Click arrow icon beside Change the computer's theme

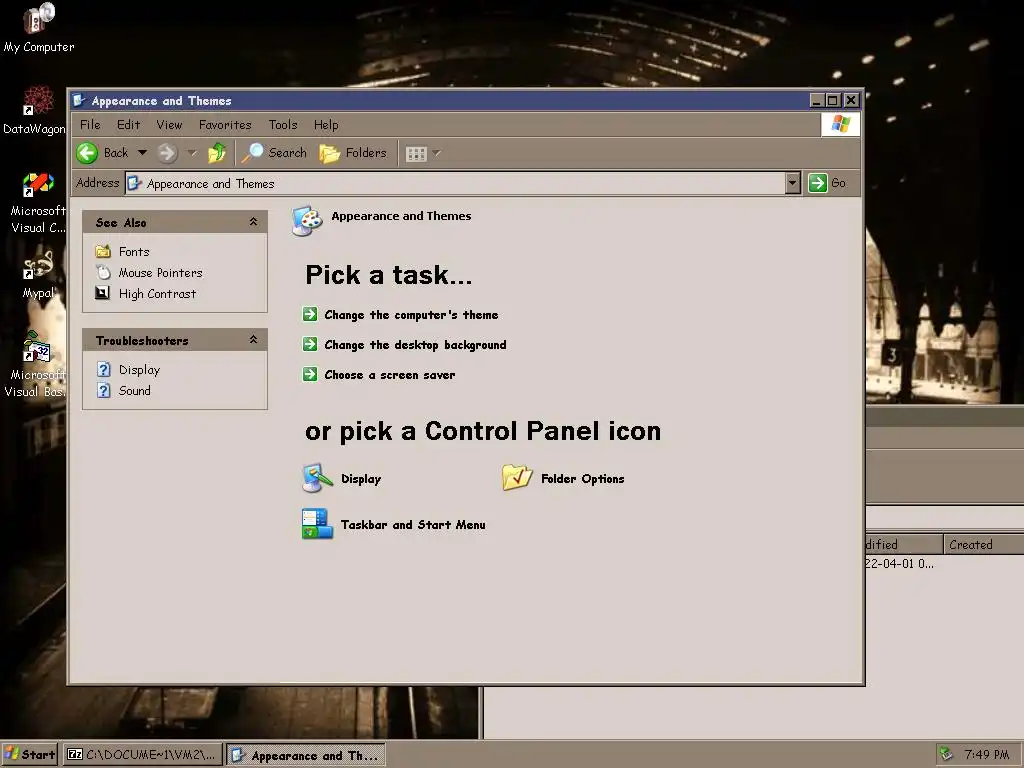pyautogui.click(x=310, y=314)
